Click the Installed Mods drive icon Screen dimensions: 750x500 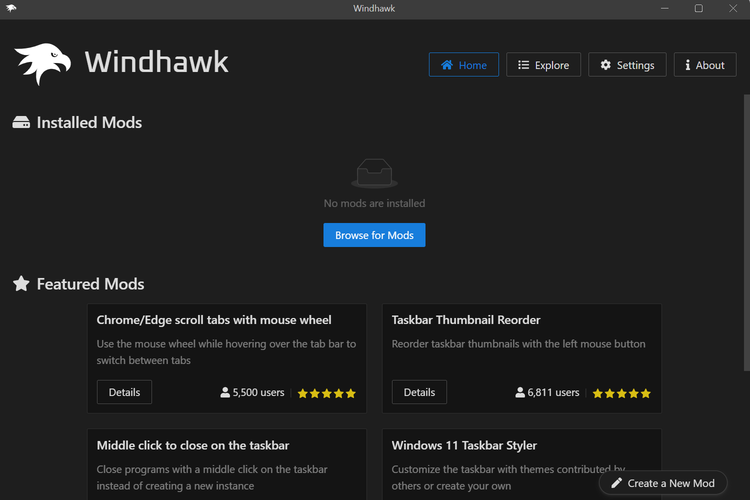coord(21,122)
